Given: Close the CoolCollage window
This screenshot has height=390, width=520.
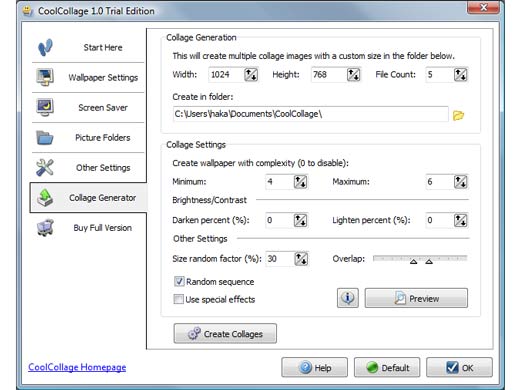Looking at the screenshot, I should pos(483,7).
